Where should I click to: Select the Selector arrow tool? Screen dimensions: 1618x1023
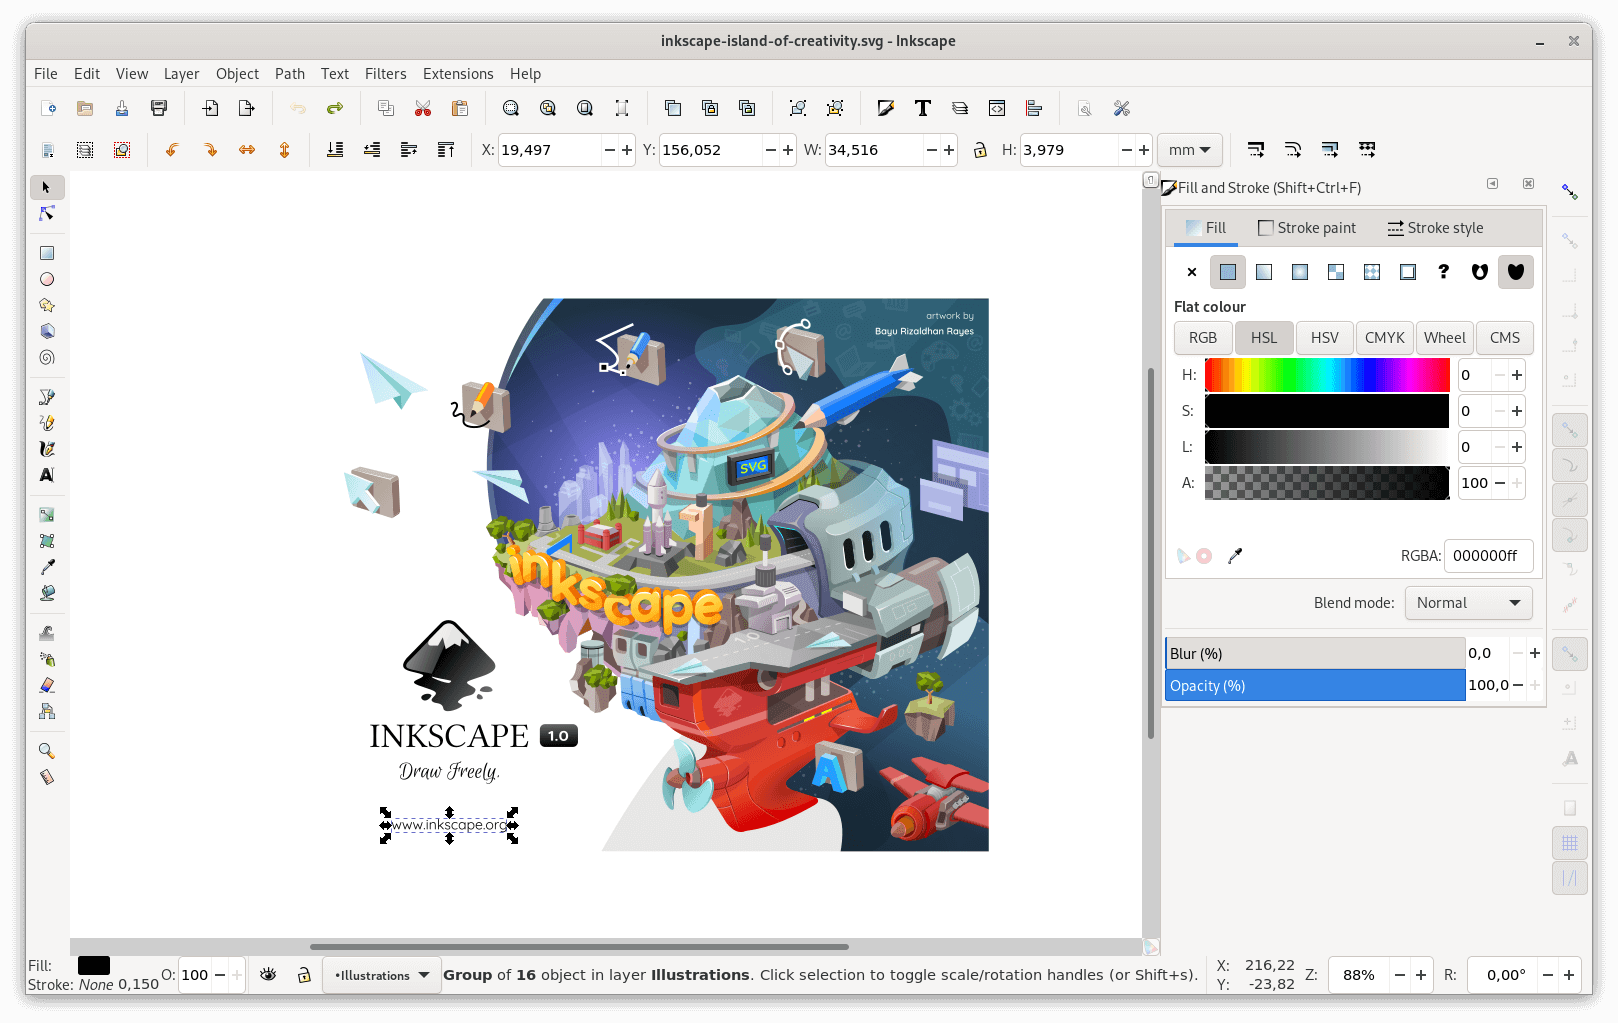[x=46, y=188]
